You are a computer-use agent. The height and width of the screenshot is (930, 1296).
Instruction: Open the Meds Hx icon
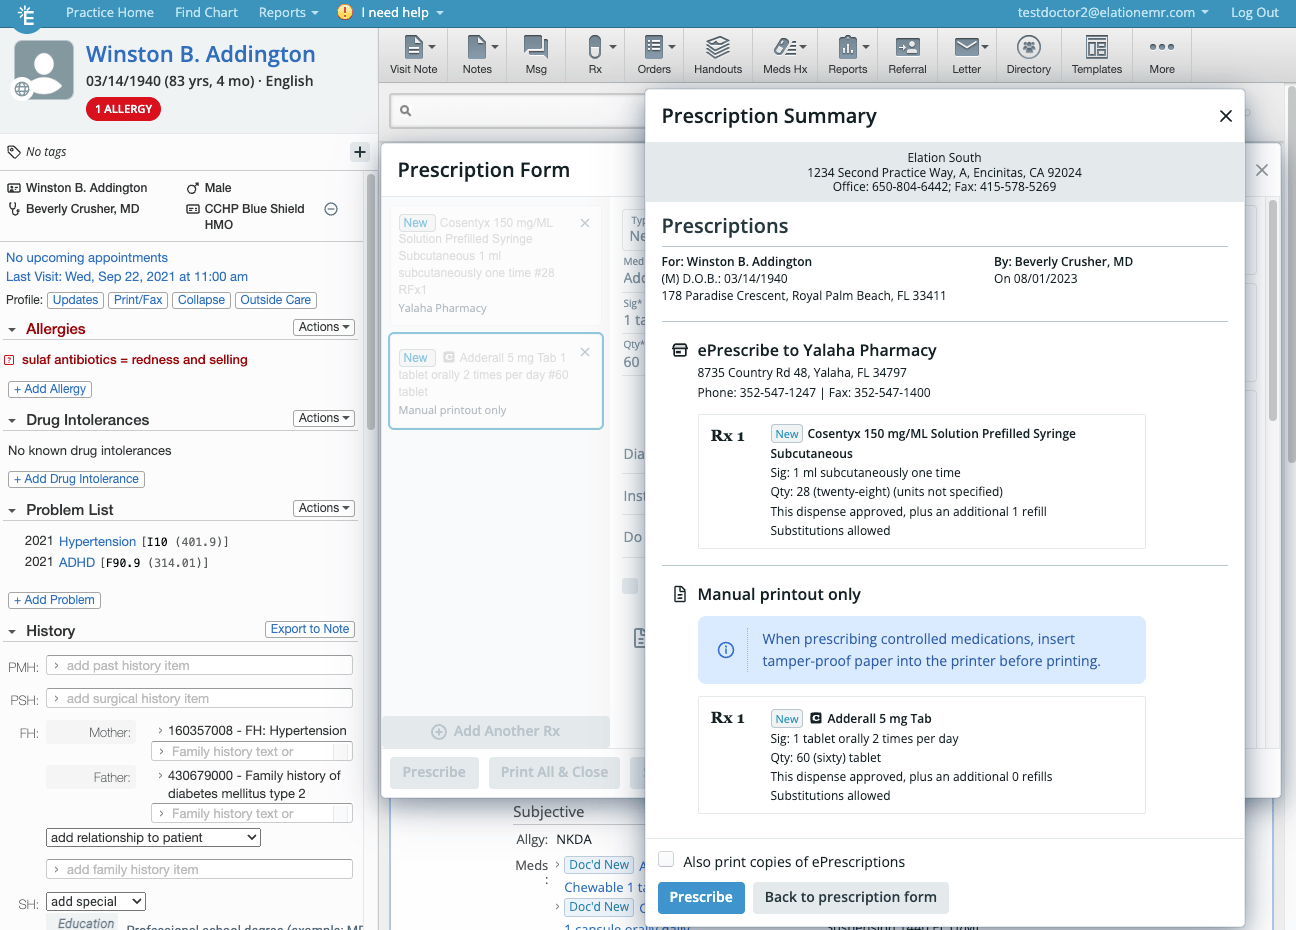pyautogui.click(x=785, y=55)
